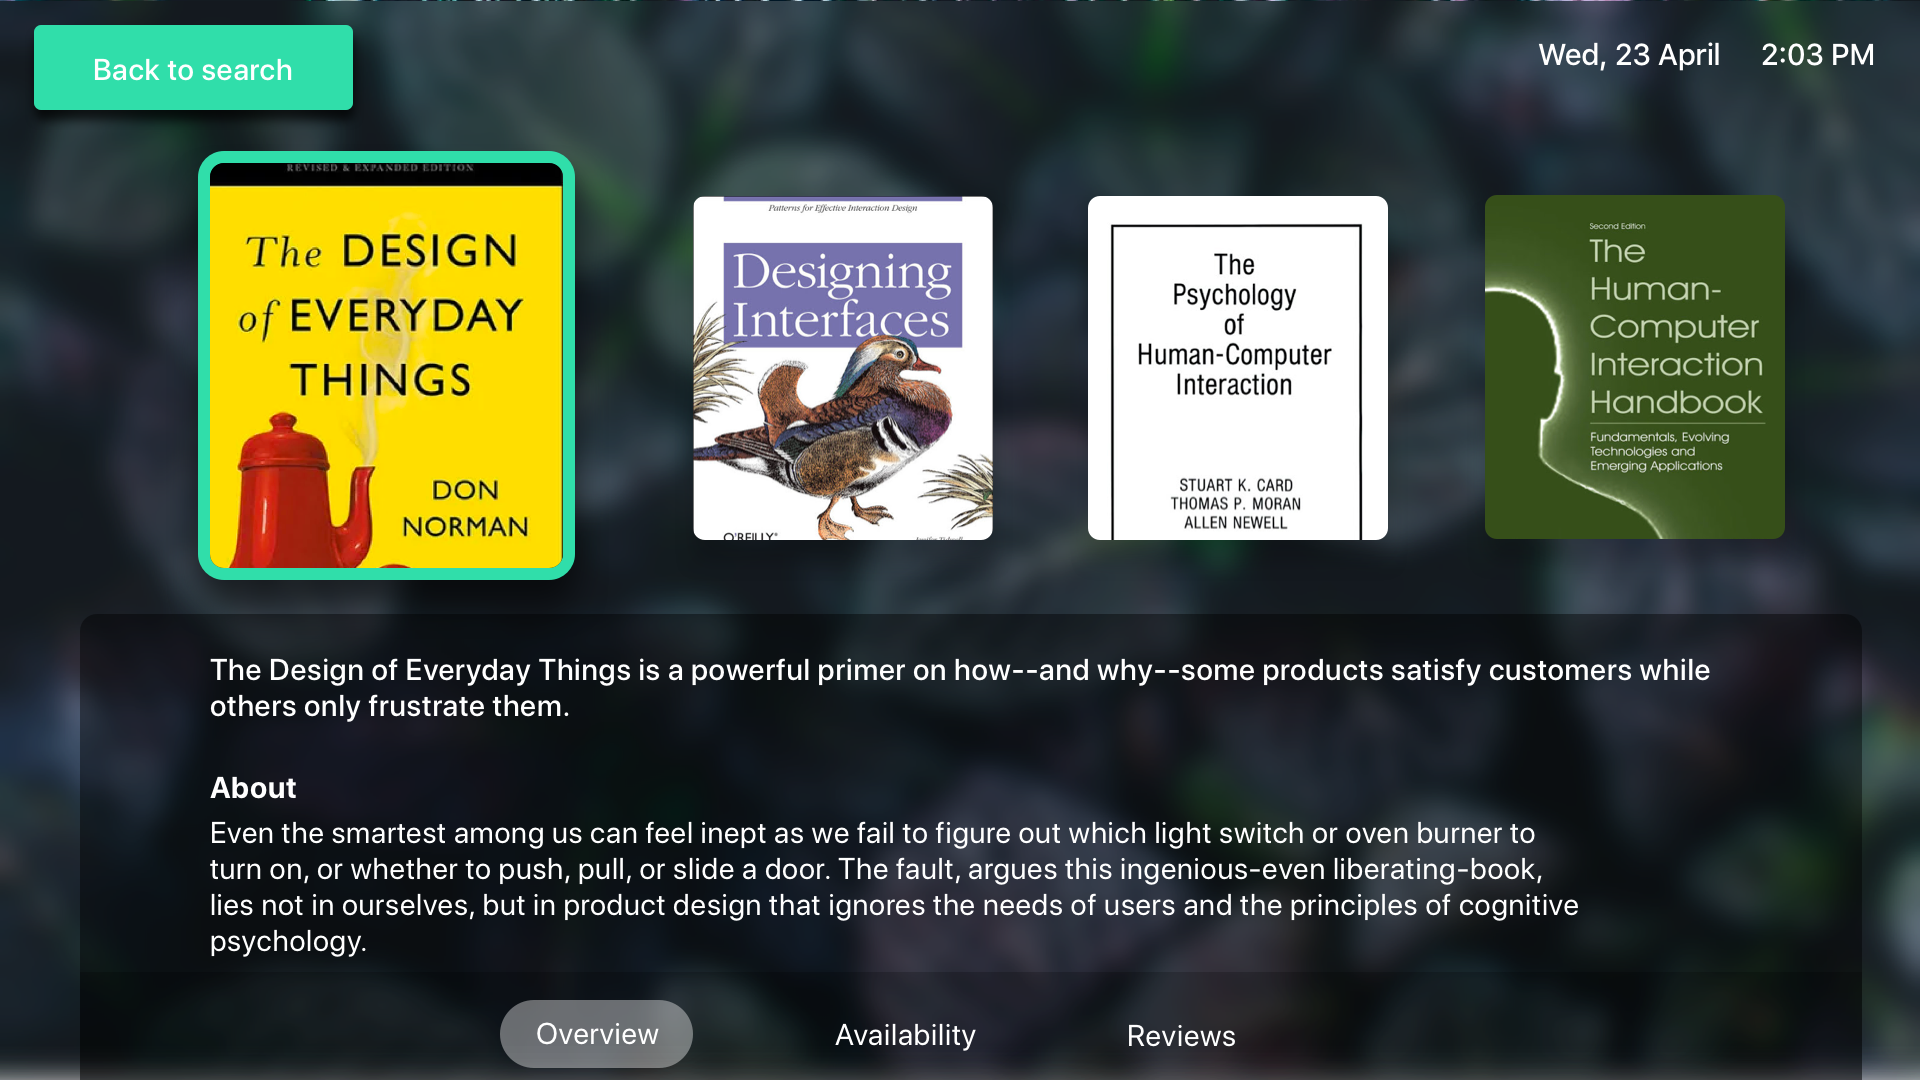This screenshot has height=1080, width=1920.
Task: Choose The Psychology of Human-Computer Interaction book
Action: tap(1238, 368)
